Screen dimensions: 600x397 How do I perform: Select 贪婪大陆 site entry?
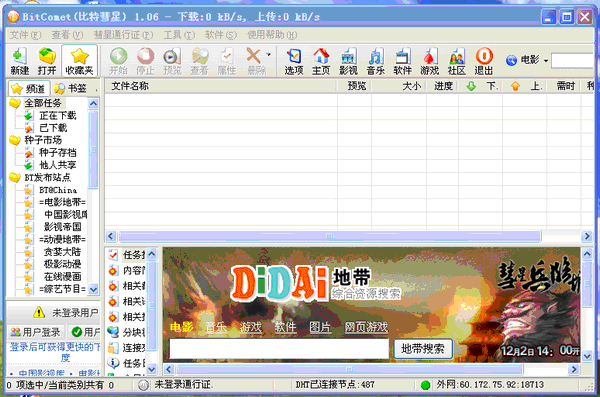62,252
